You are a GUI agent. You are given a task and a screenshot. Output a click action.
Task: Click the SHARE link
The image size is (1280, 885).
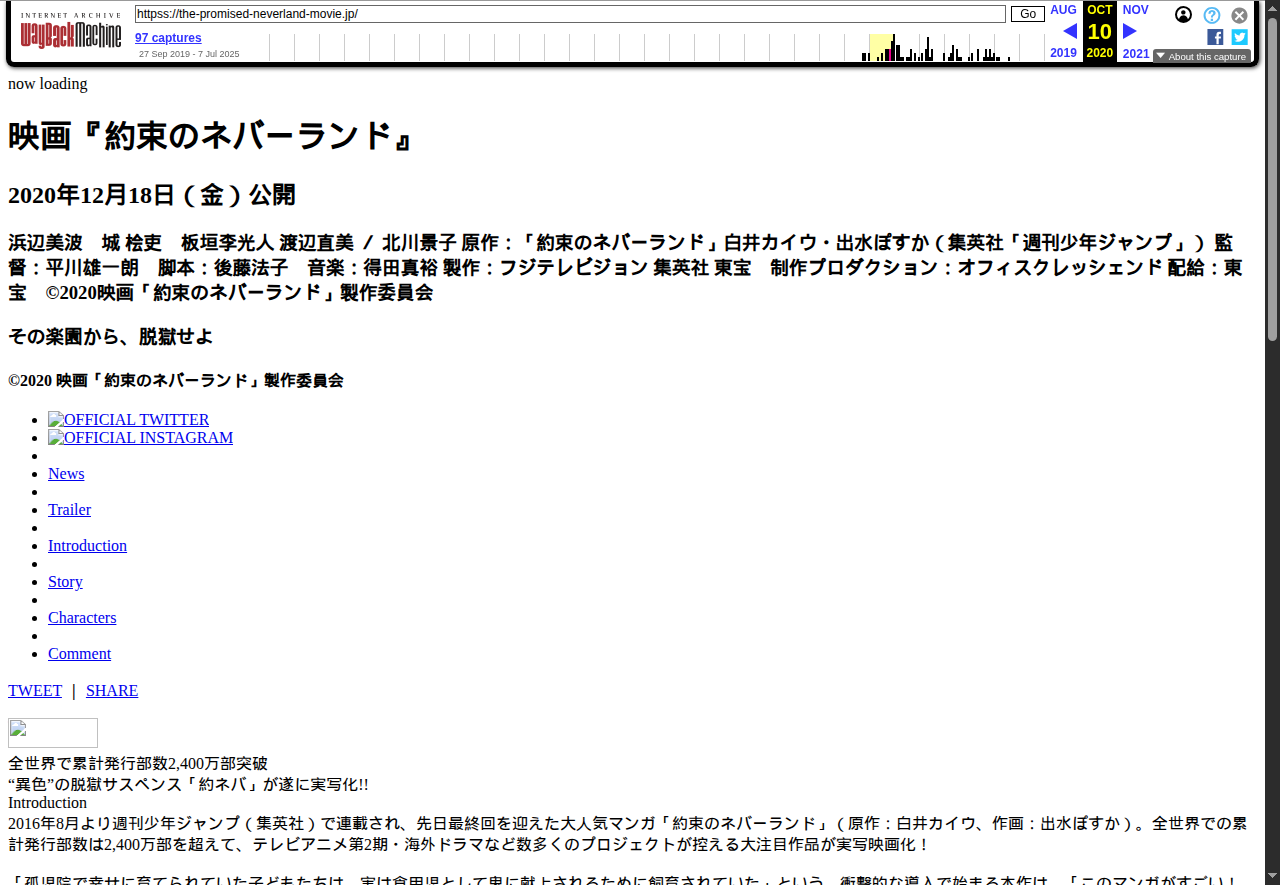point(112,691)
